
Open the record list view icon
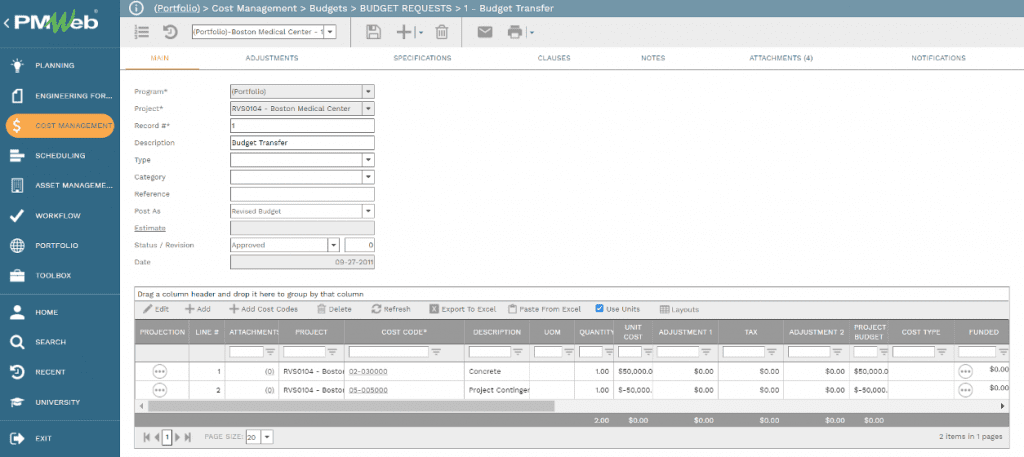(142, 32)
